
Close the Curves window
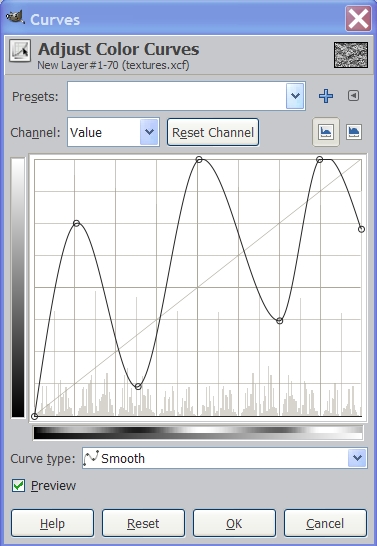click(358, 18)
